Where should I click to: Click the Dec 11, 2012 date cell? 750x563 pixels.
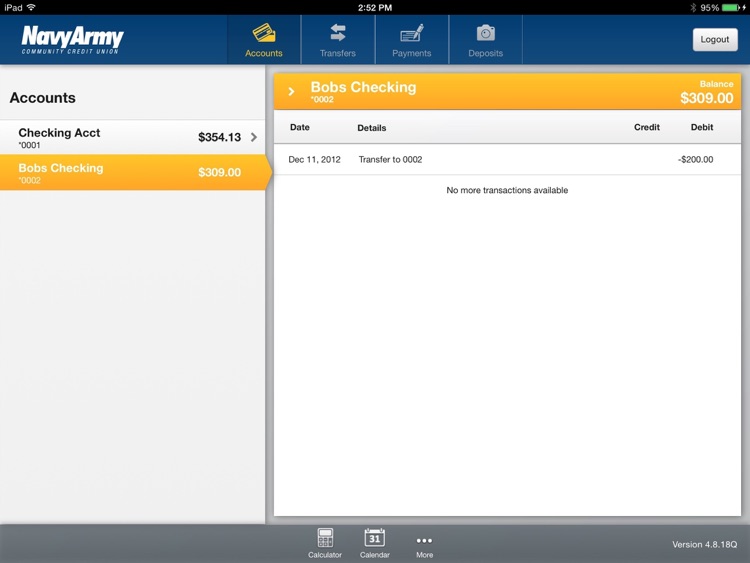(314, 160)
